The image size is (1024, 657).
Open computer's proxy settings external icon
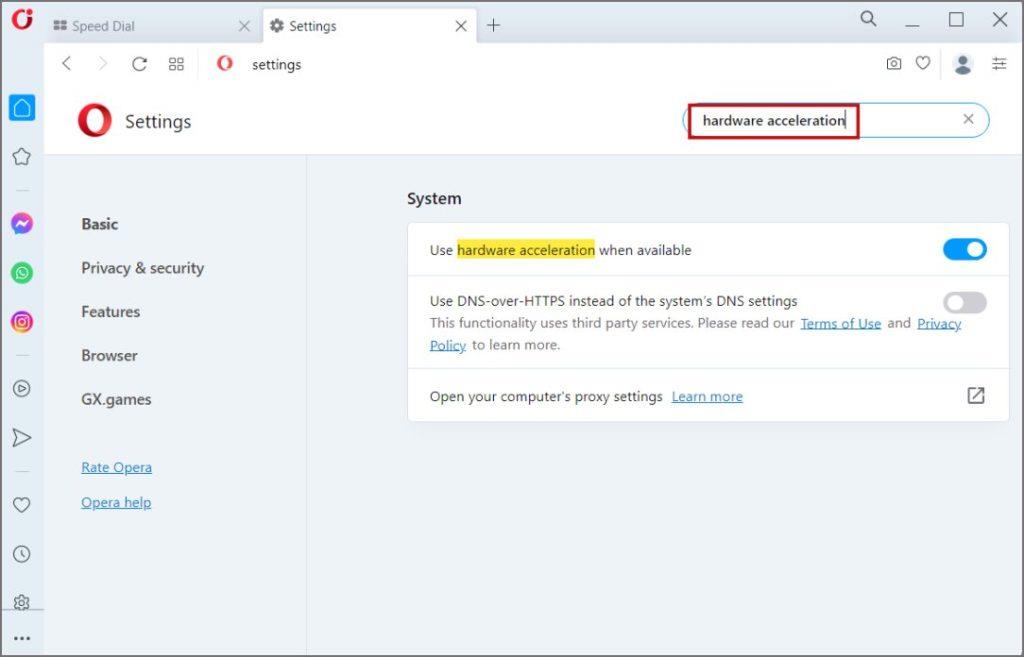point(976,395)
